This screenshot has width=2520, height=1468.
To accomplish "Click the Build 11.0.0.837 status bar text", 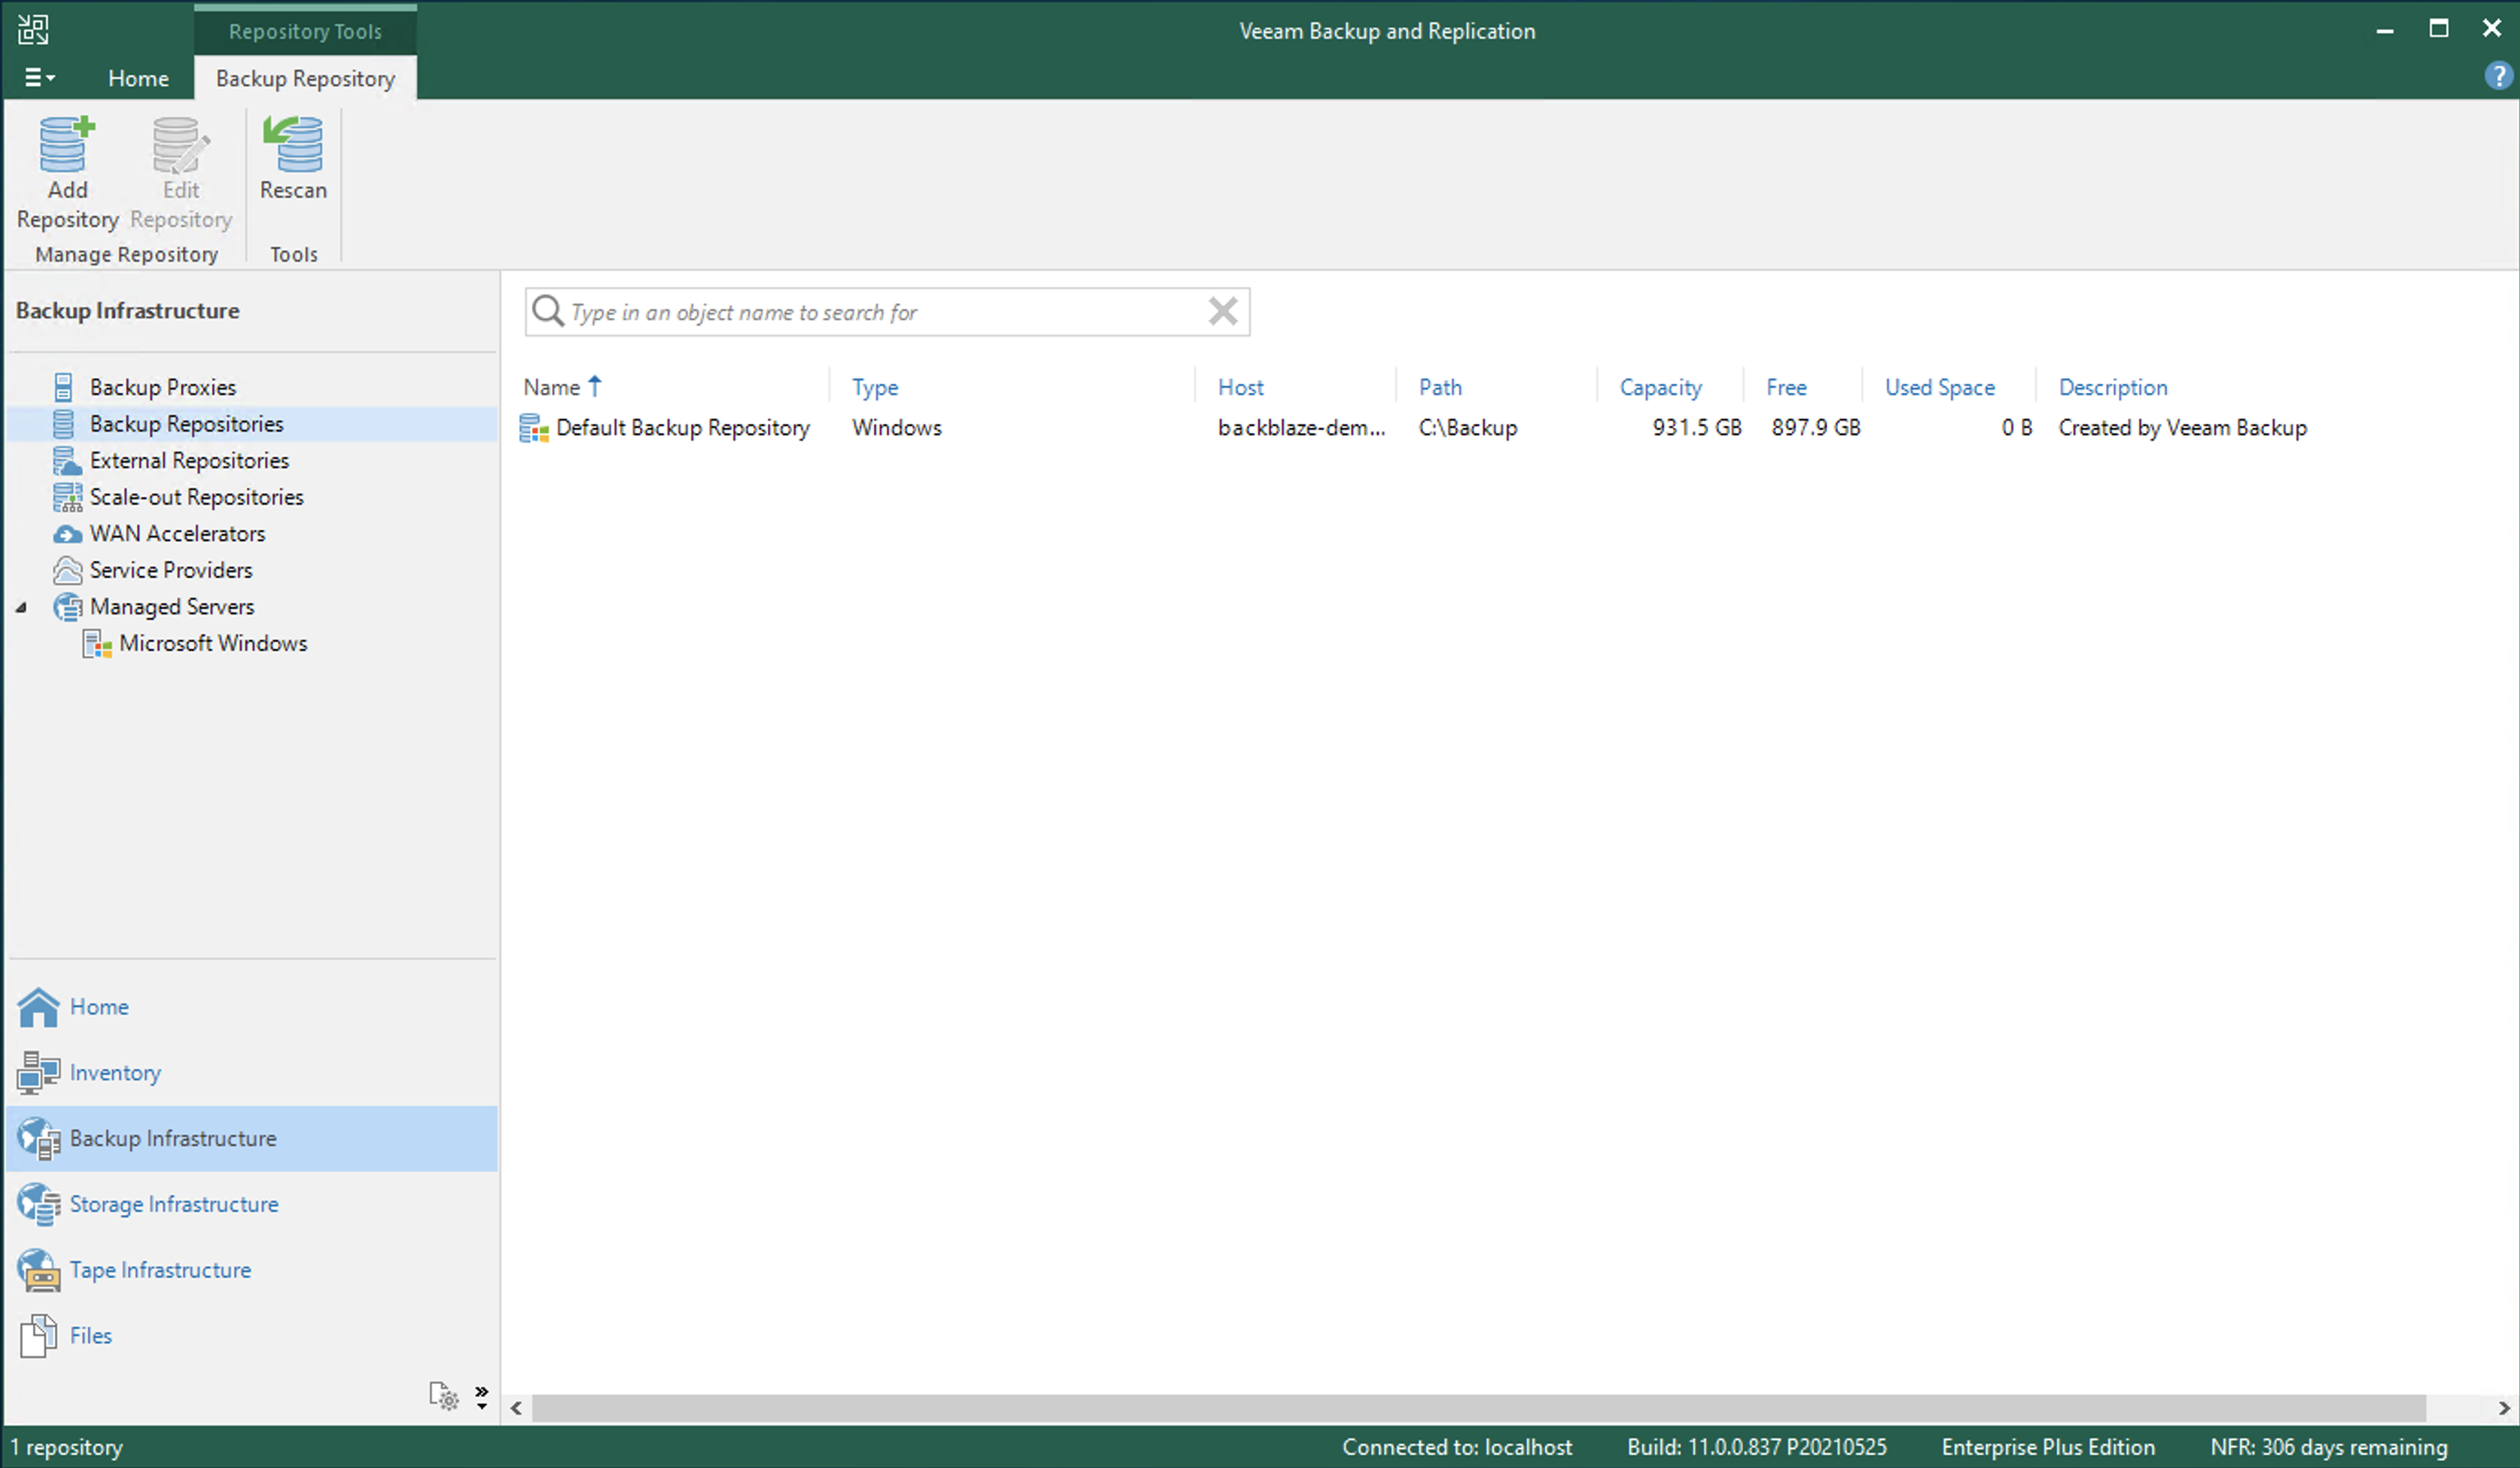I will pos(1757,1447).
